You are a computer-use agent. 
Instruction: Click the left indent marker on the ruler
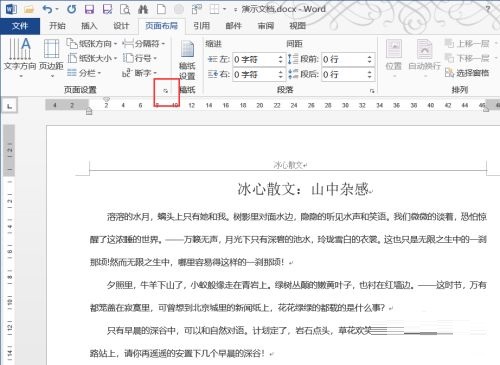point(89,112)
